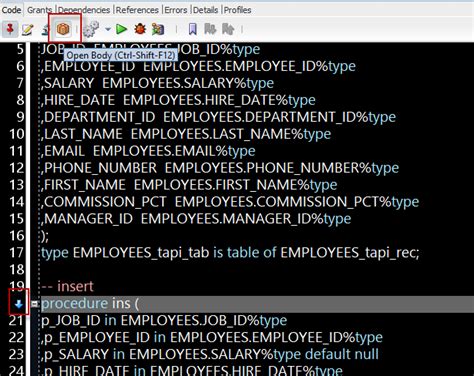The image size is (474, 376).
Task: Click the compile gears icon
Action: pos(91,29)
